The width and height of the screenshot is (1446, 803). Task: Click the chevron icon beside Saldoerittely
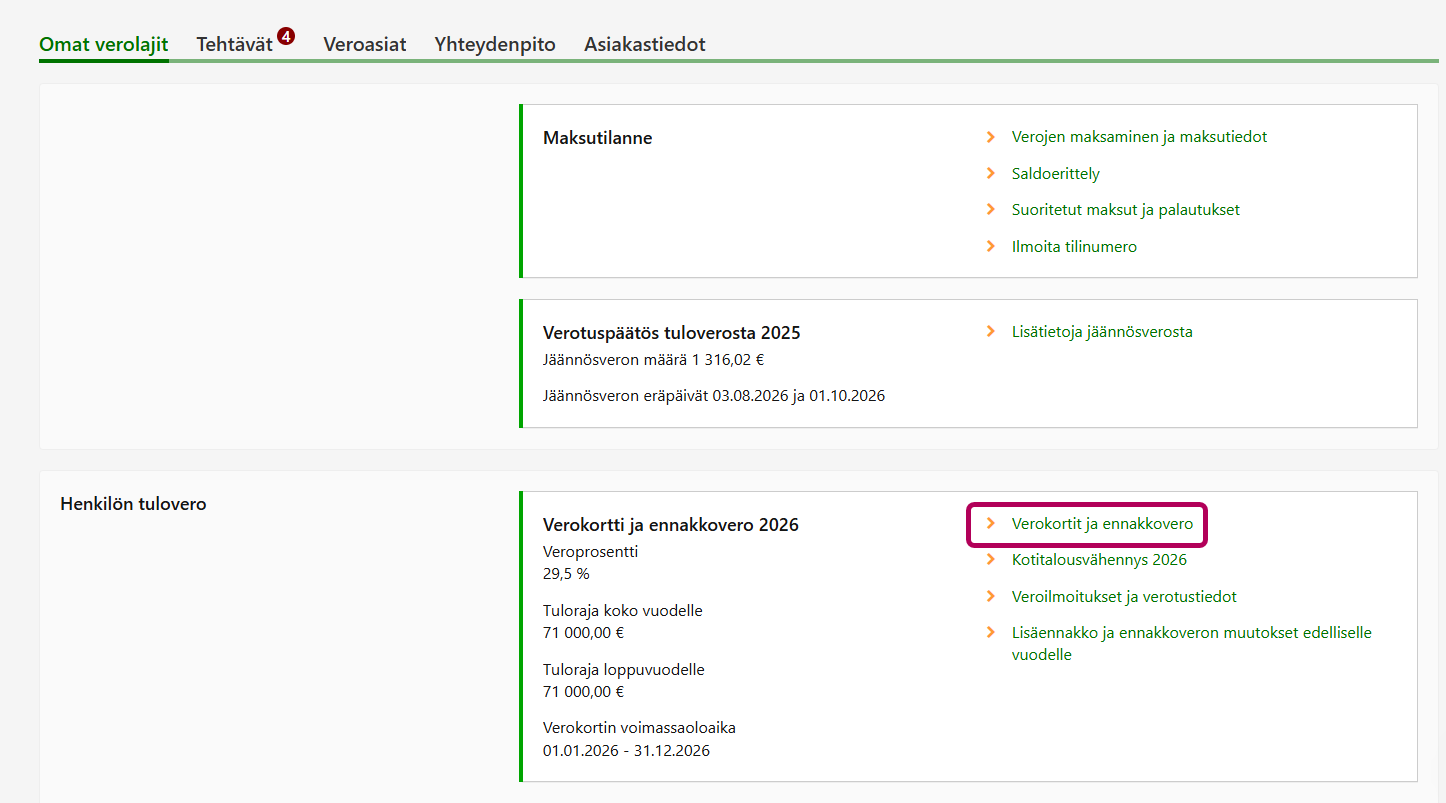(991, 174)
